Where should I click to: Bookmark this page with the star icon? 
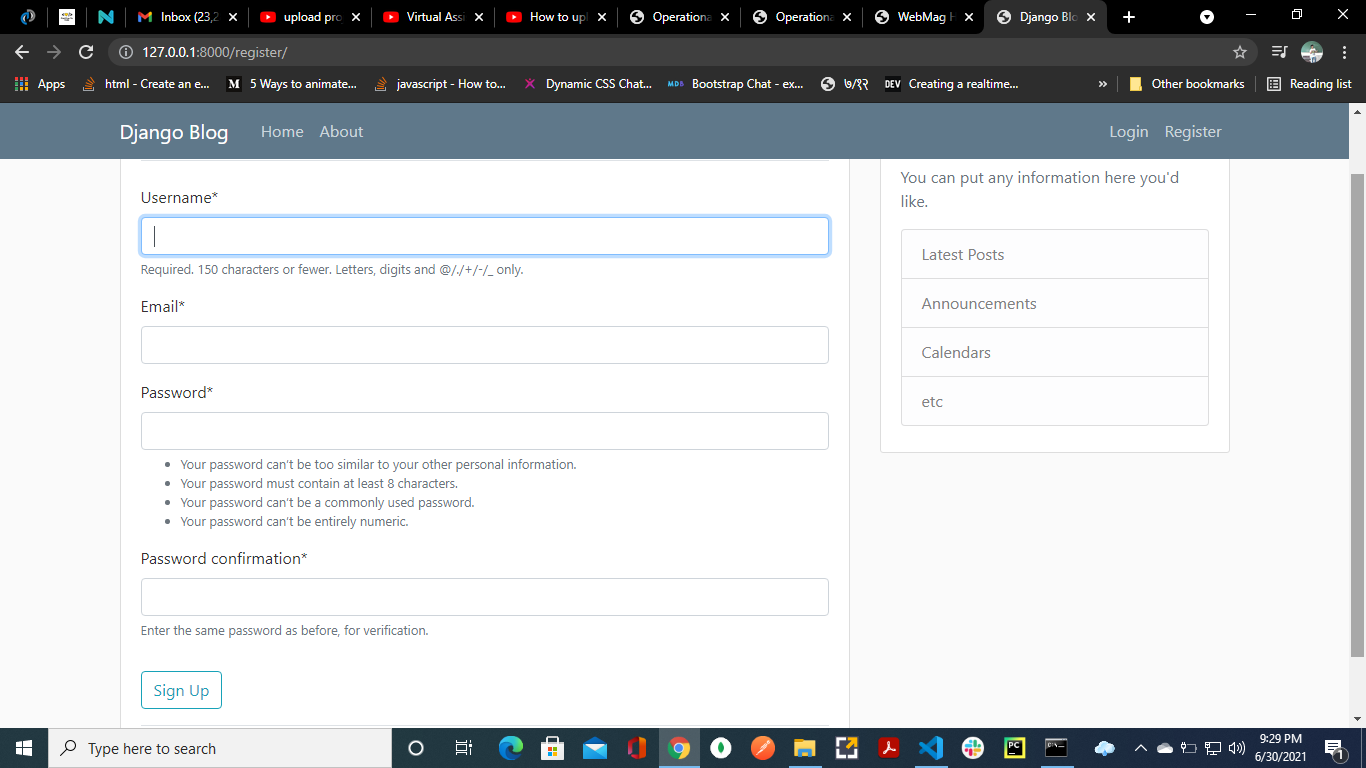click(x=1238, y=51)
